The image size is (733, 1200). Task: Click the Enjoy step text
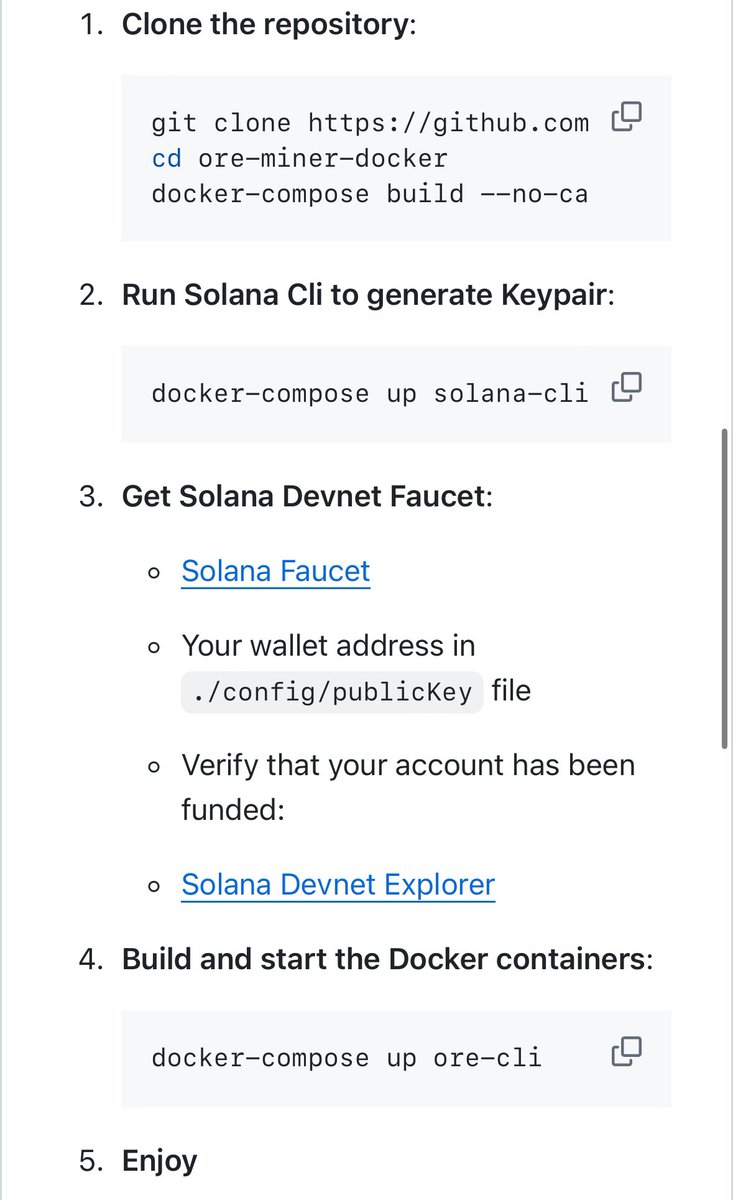159,1161
